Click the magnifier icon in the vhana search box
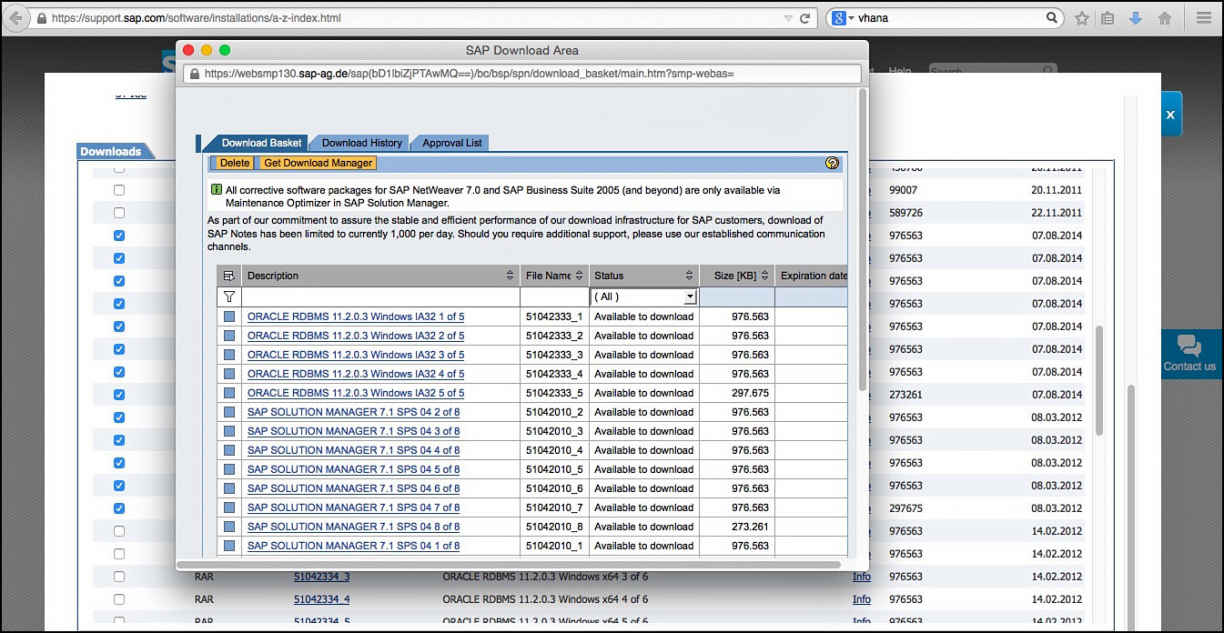The height and width of the screenshot is (633, 1224). coord(1053,18)
